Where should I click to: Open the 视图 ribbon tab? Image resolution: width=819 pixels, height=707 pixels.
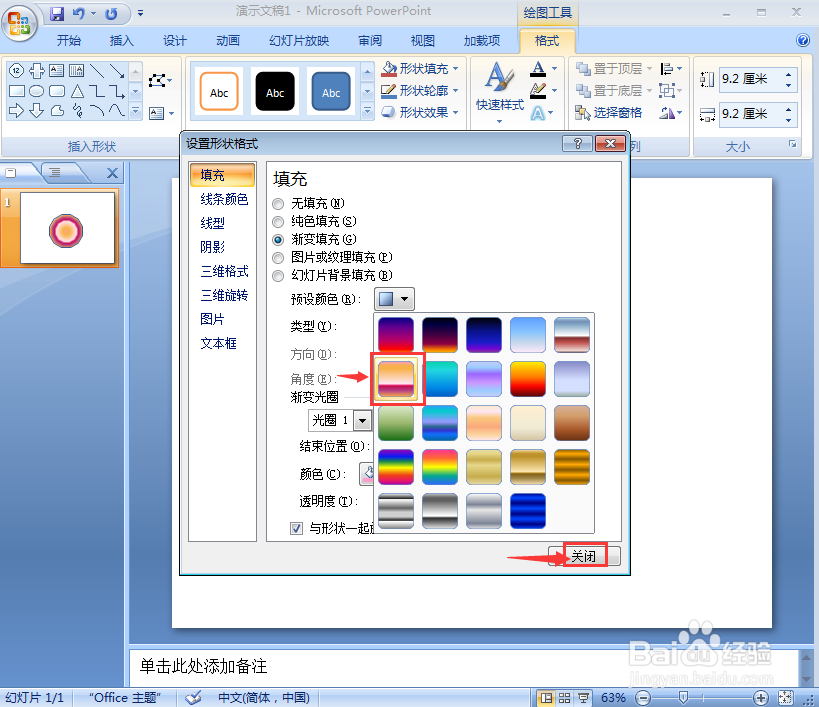click(423, 40)
